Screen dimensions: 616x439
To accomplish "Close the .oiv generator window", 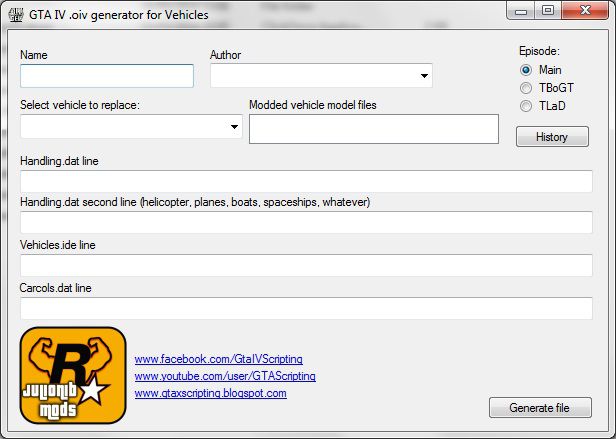I will pos(585,11).
